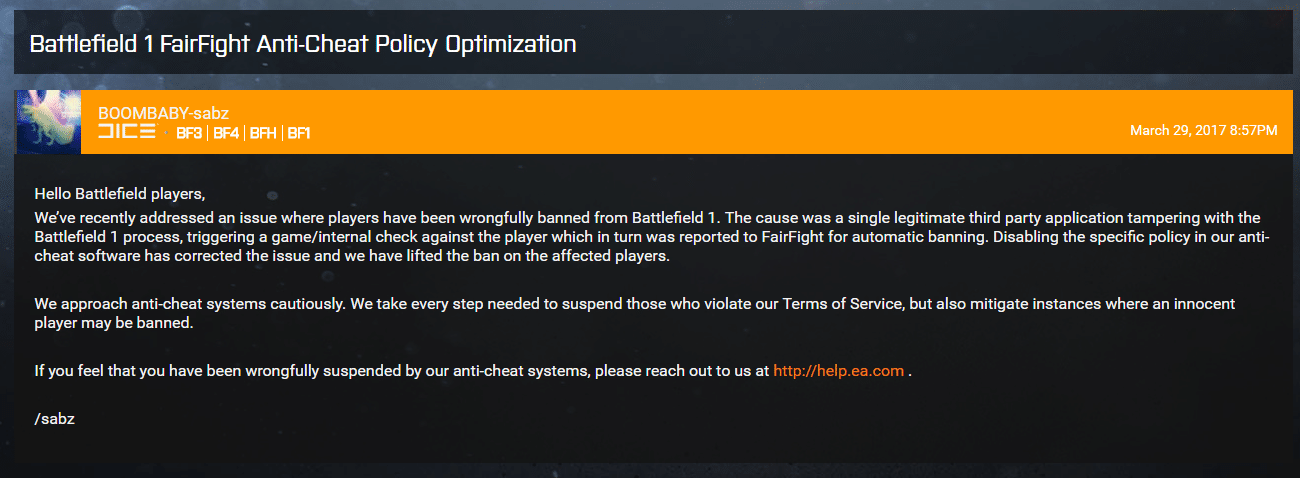Open BOOMBABY-sabz user profile
The height and width of the screenshot is (478, 1300).
point(163,113)
